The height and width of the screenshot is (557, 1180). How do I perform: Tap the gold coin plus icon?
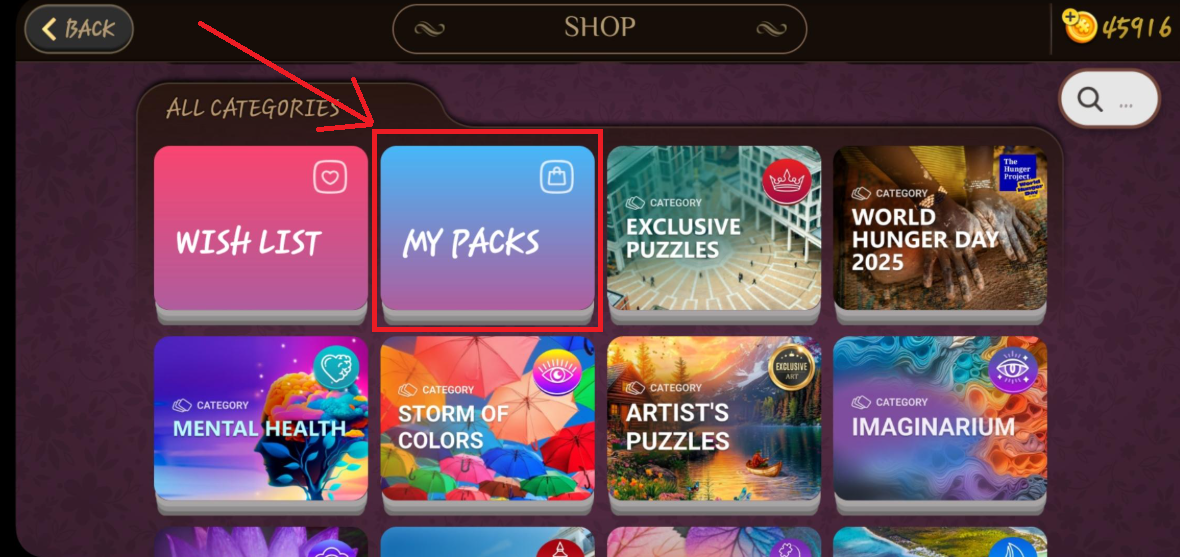pyautogui.click(x=1078, y=28)
